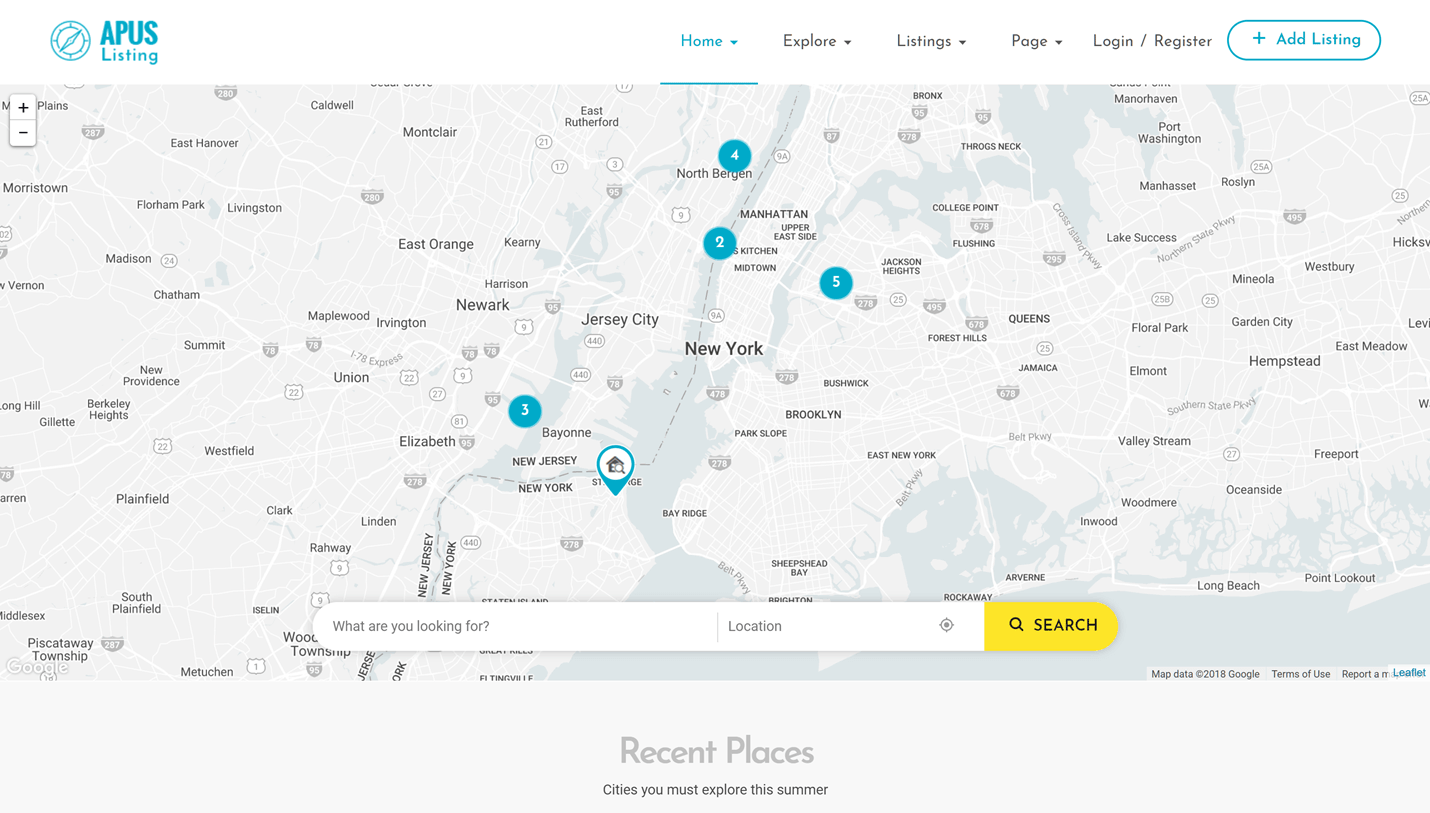Click the 'Bayonne' map label
Screen dimensions: 1430x813
click(566, 433)
